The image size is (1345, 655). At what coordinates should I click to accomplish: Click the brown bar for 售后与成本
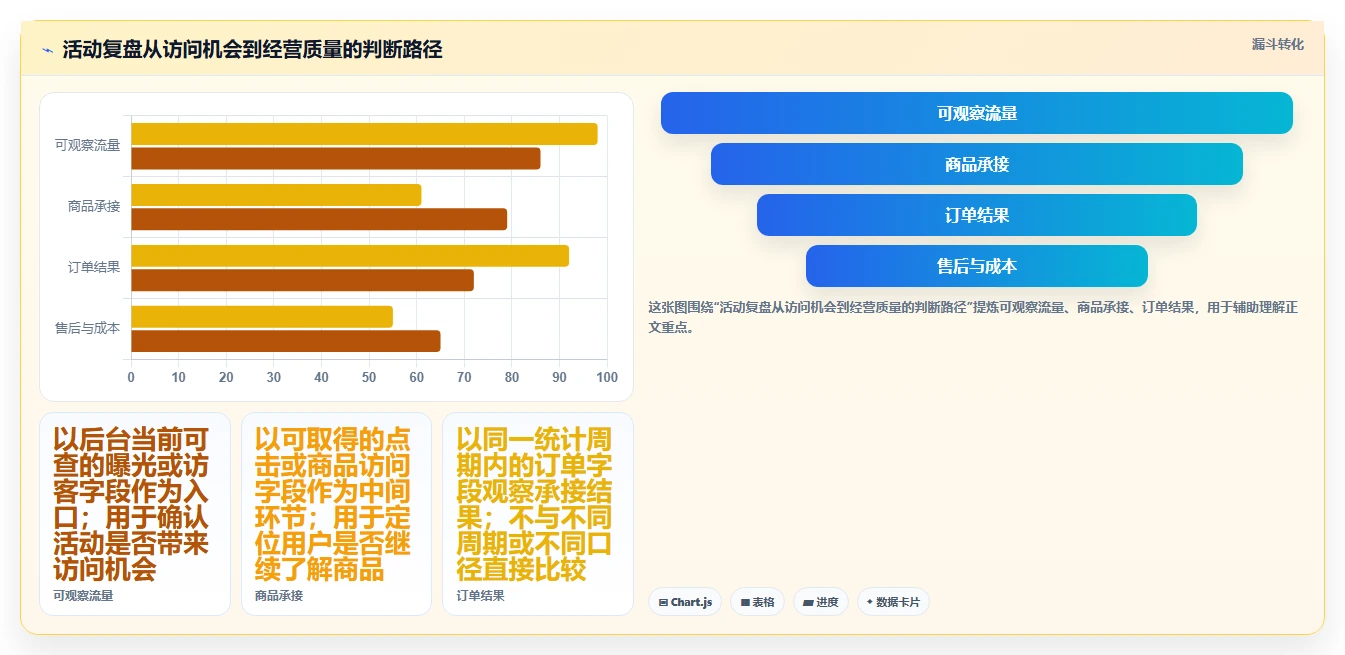coord(286,341)
